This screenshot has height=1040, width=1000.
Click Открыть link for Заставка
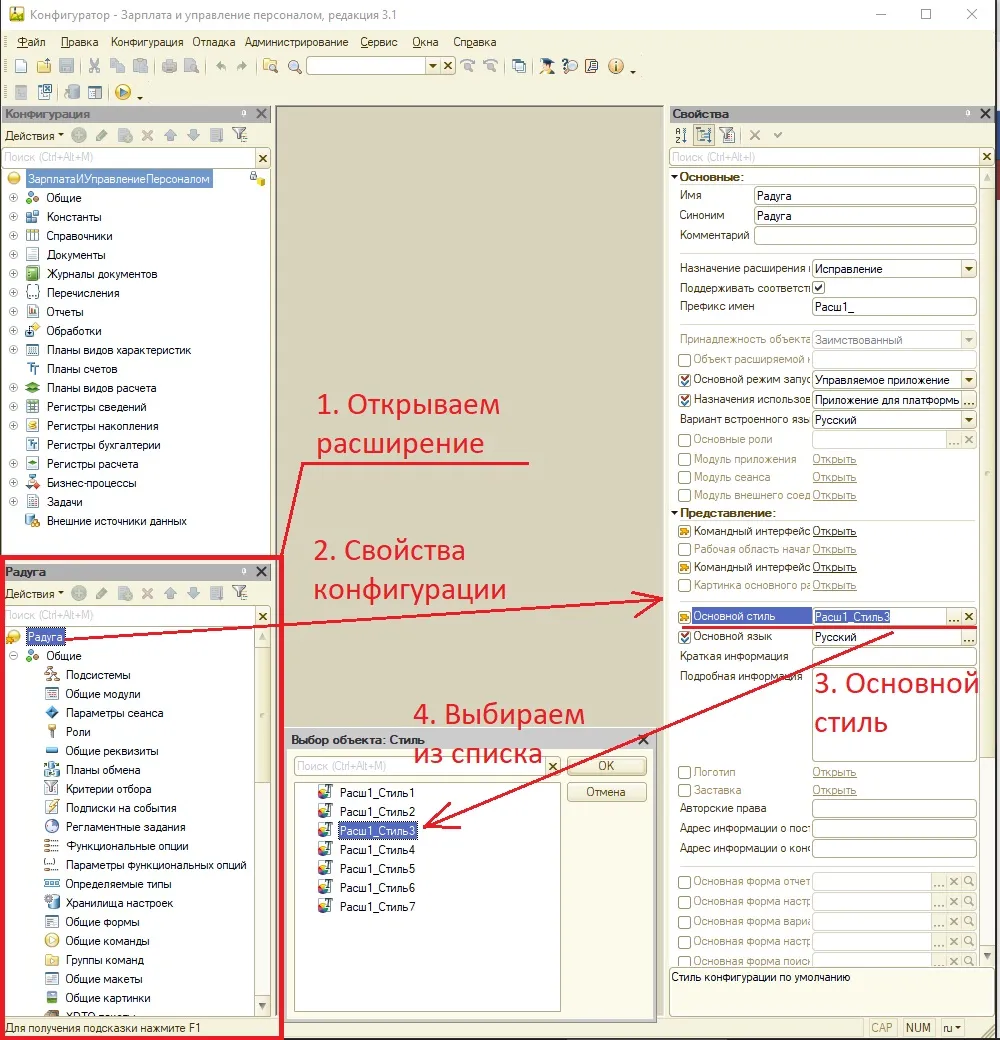coord(834,790)
